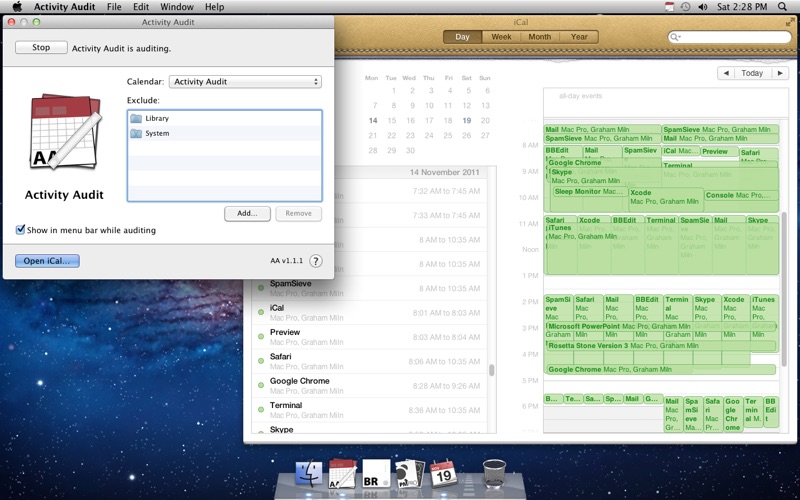Image resolution: width=800 pixels, height=500 pixels.
Task: Open the Edit menu
Action: (x=141, y=7)
